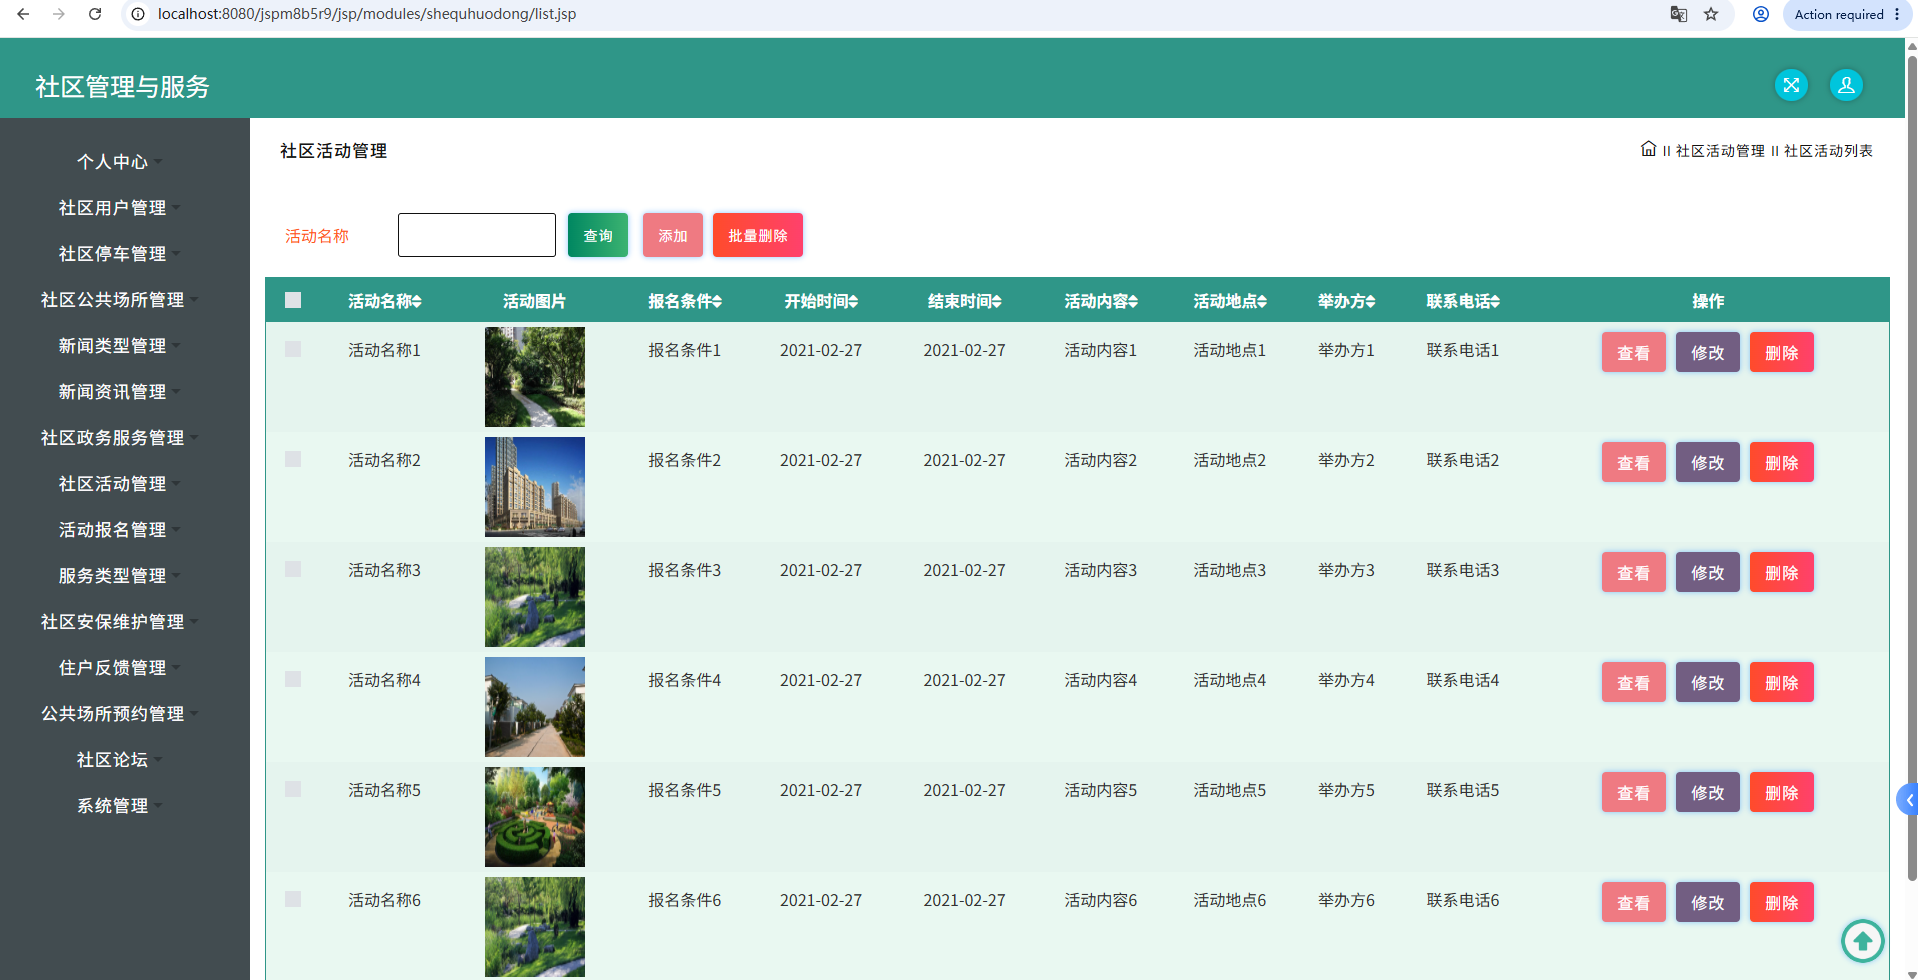Screen dimensions: 1918x980
Task: Check the row checkbox for 活动名称2
Action: click(293, 459)
